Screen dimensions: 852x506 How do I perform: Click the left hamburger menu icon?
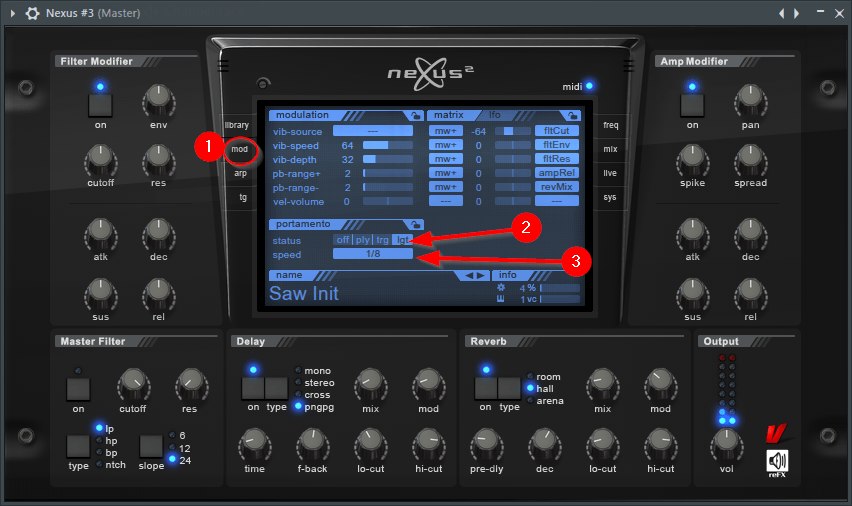tap(223, 66)
